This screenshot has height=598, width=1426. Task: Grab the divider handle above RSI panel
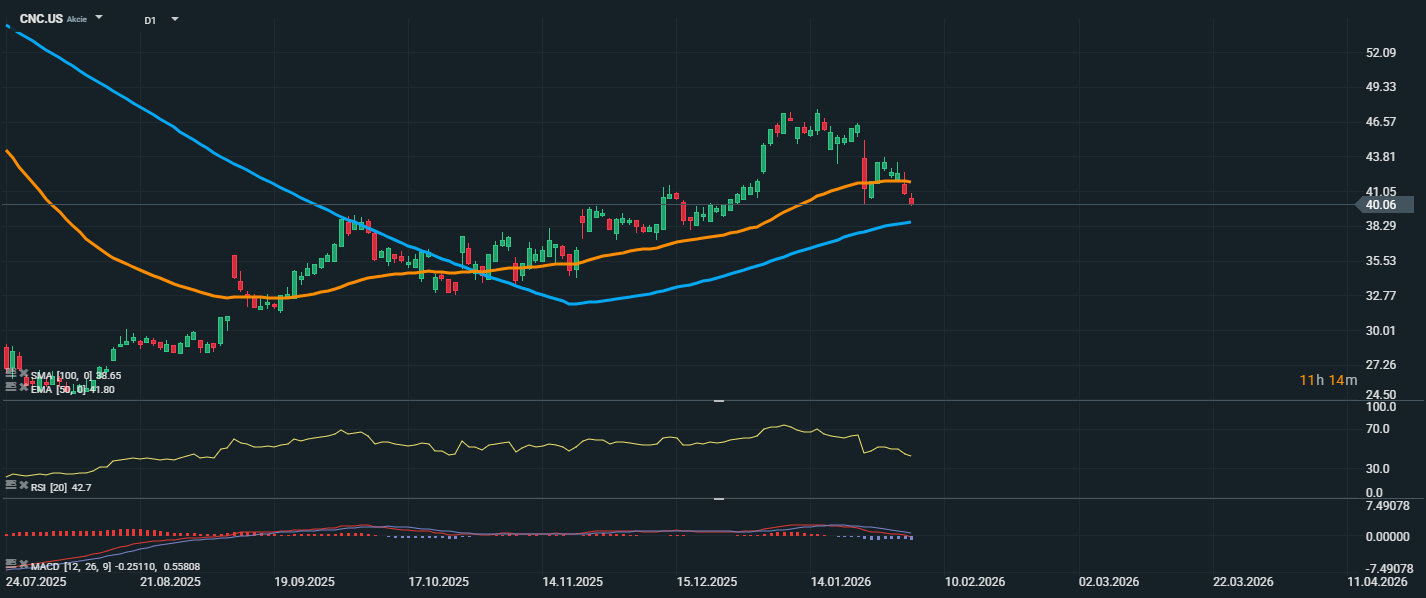(x=718, y=401)
